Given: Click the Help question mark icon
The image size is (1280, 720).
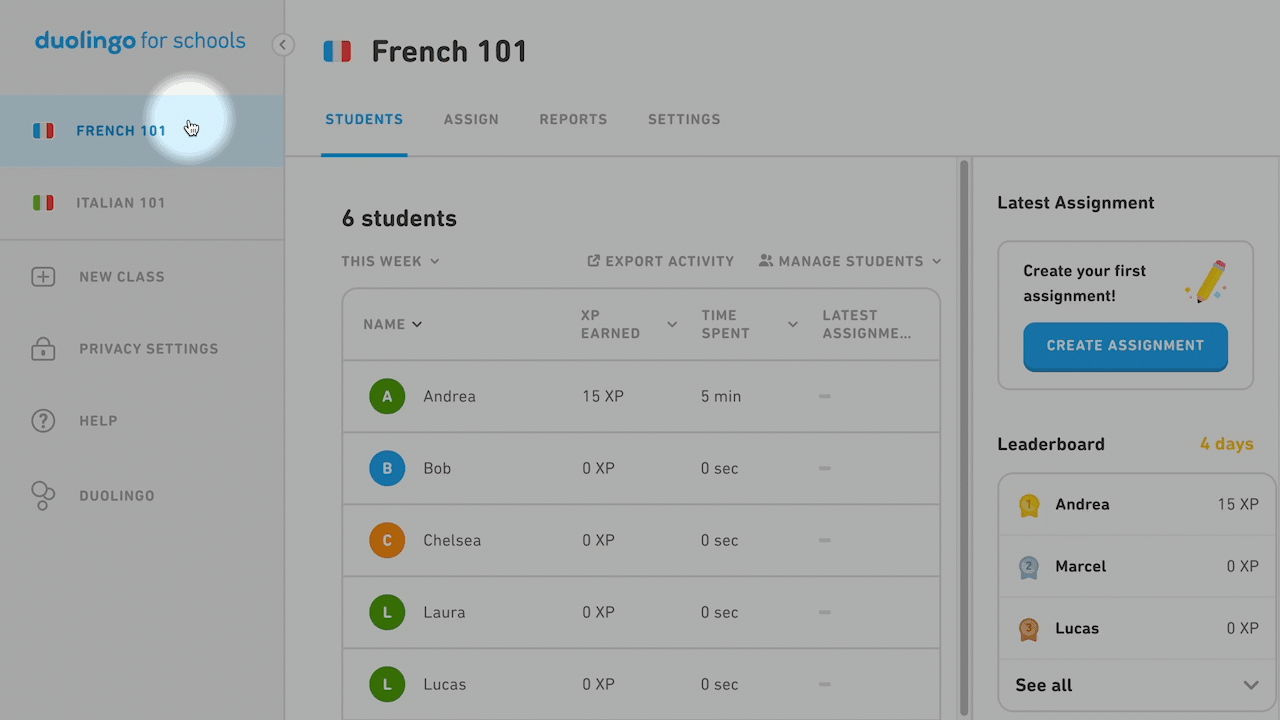Looking at the screenshot, I should (x=43, y=421).
